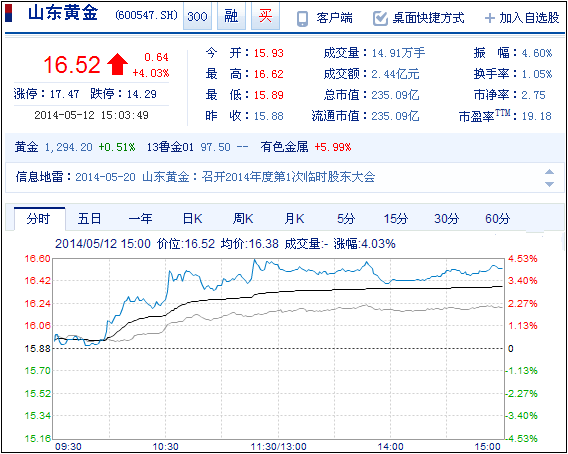Click the 今开 value 15.93
Screen dimensions: 568x454
click(x=268, y=53)
